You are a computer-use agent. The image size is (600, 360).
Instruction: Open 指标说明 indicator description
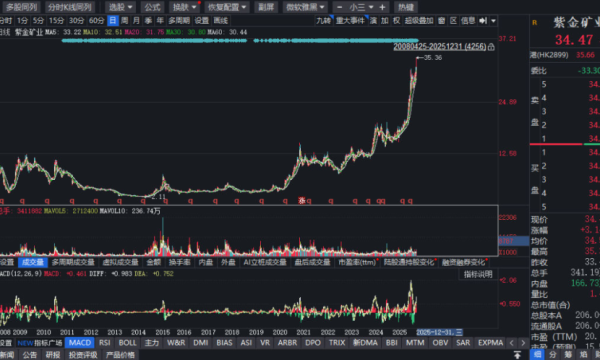pos(478,274)
